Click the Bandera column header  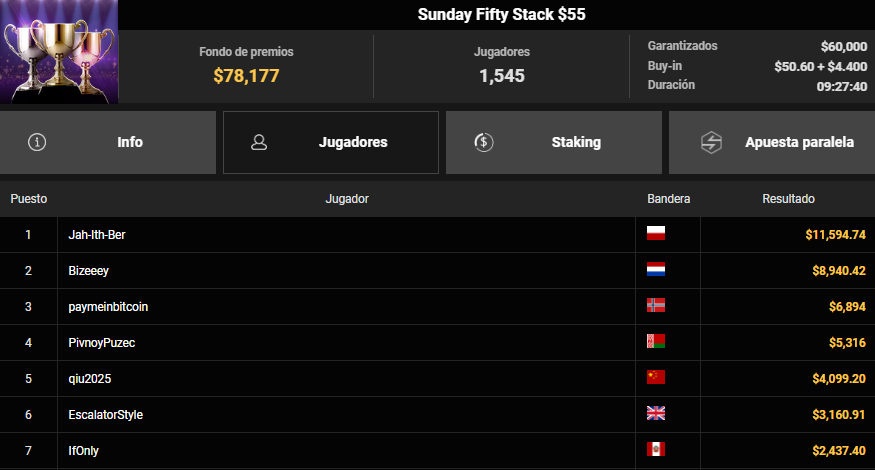click(x=669, y=199)
